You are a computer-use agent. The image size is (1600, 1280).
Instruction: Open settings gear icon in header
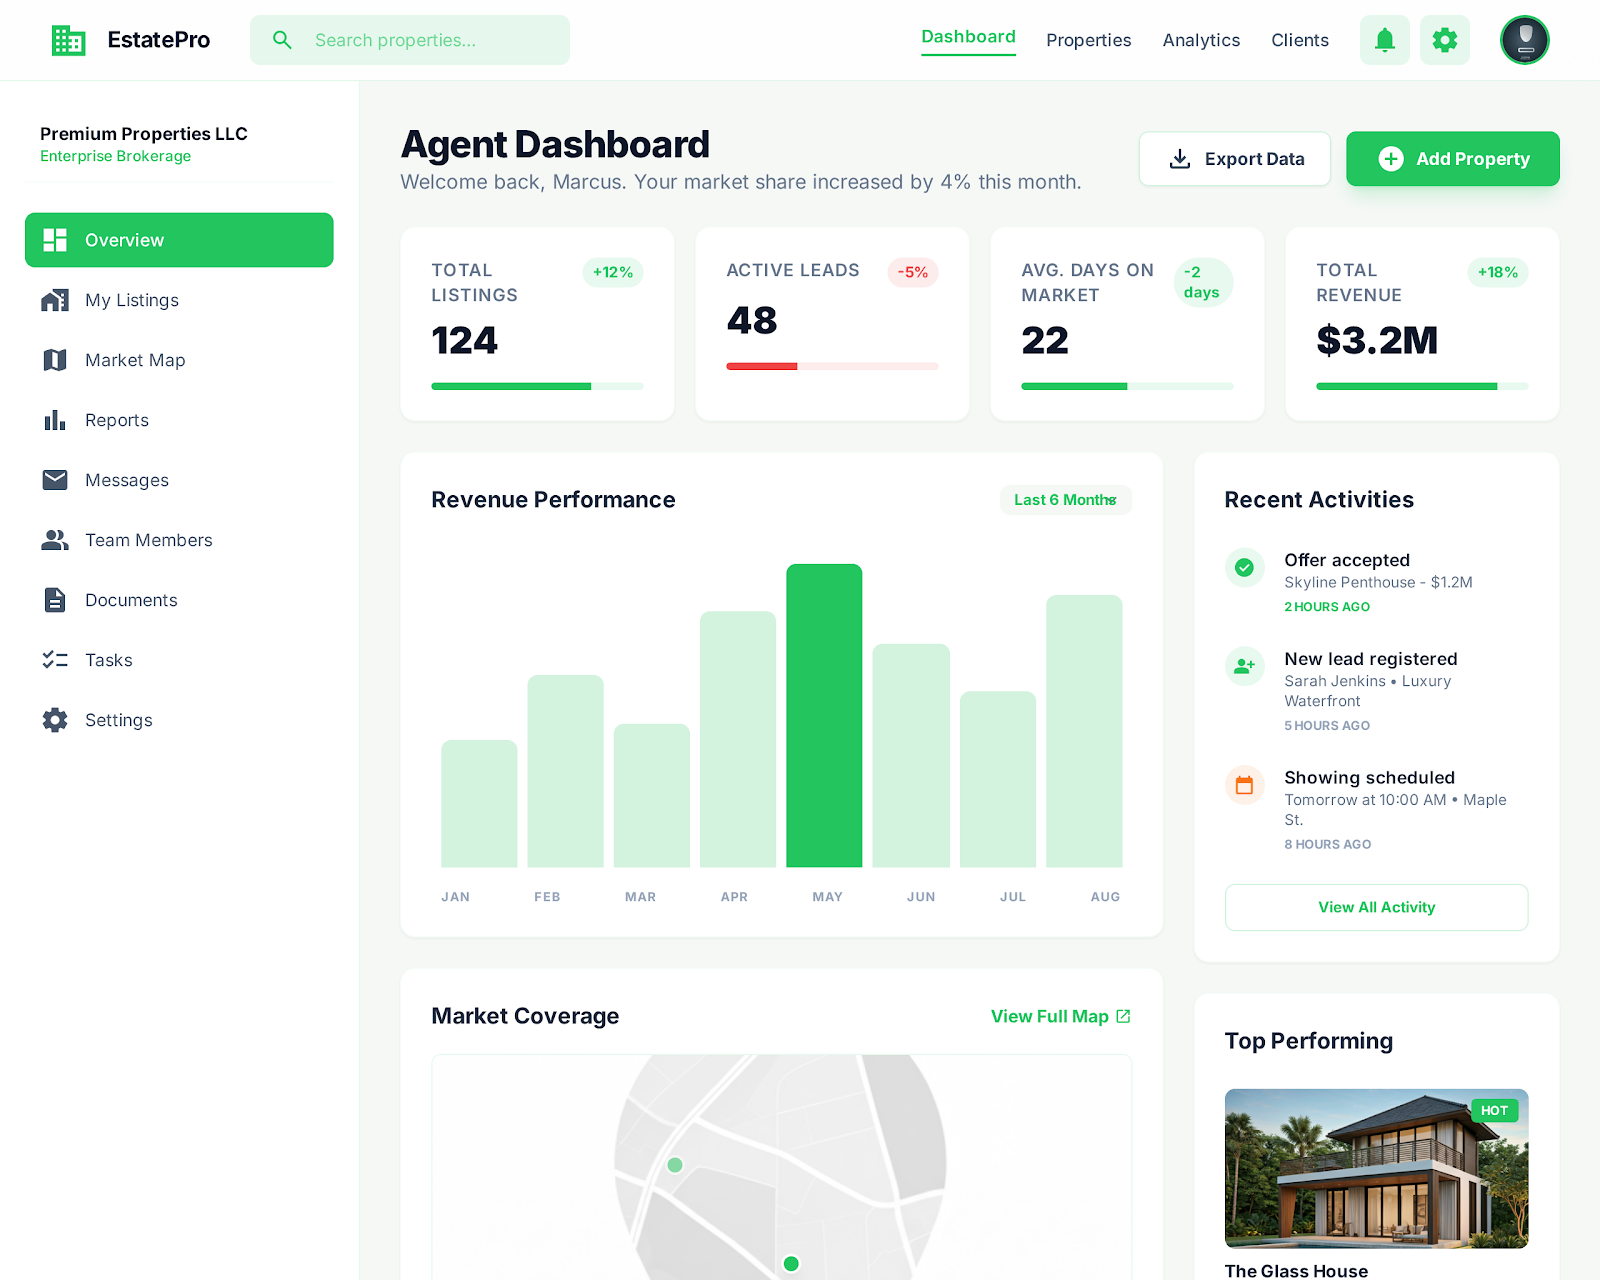[x=1444, y=40]
